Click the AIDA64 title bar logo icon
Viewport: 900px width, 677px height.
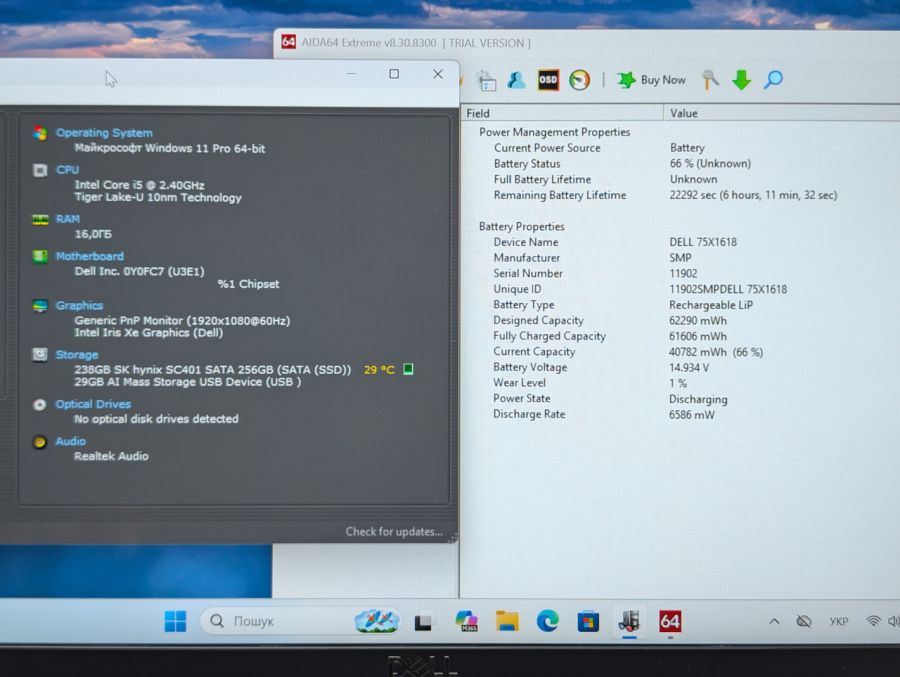pyautogui.click(x=289, y=42)
